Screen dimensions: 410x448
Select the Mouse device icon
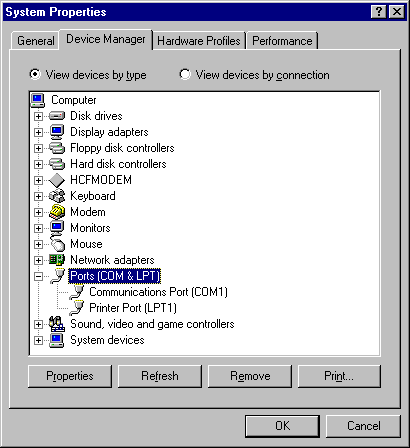(x=57, y=243)
